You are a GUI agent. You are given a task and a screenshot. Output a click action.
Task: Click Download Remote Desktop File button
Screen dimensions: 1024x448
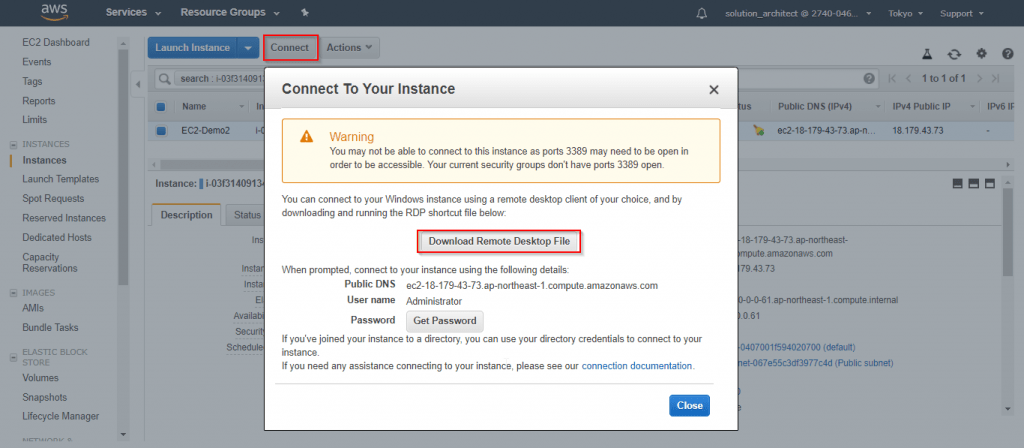click(x=500, y=242)
